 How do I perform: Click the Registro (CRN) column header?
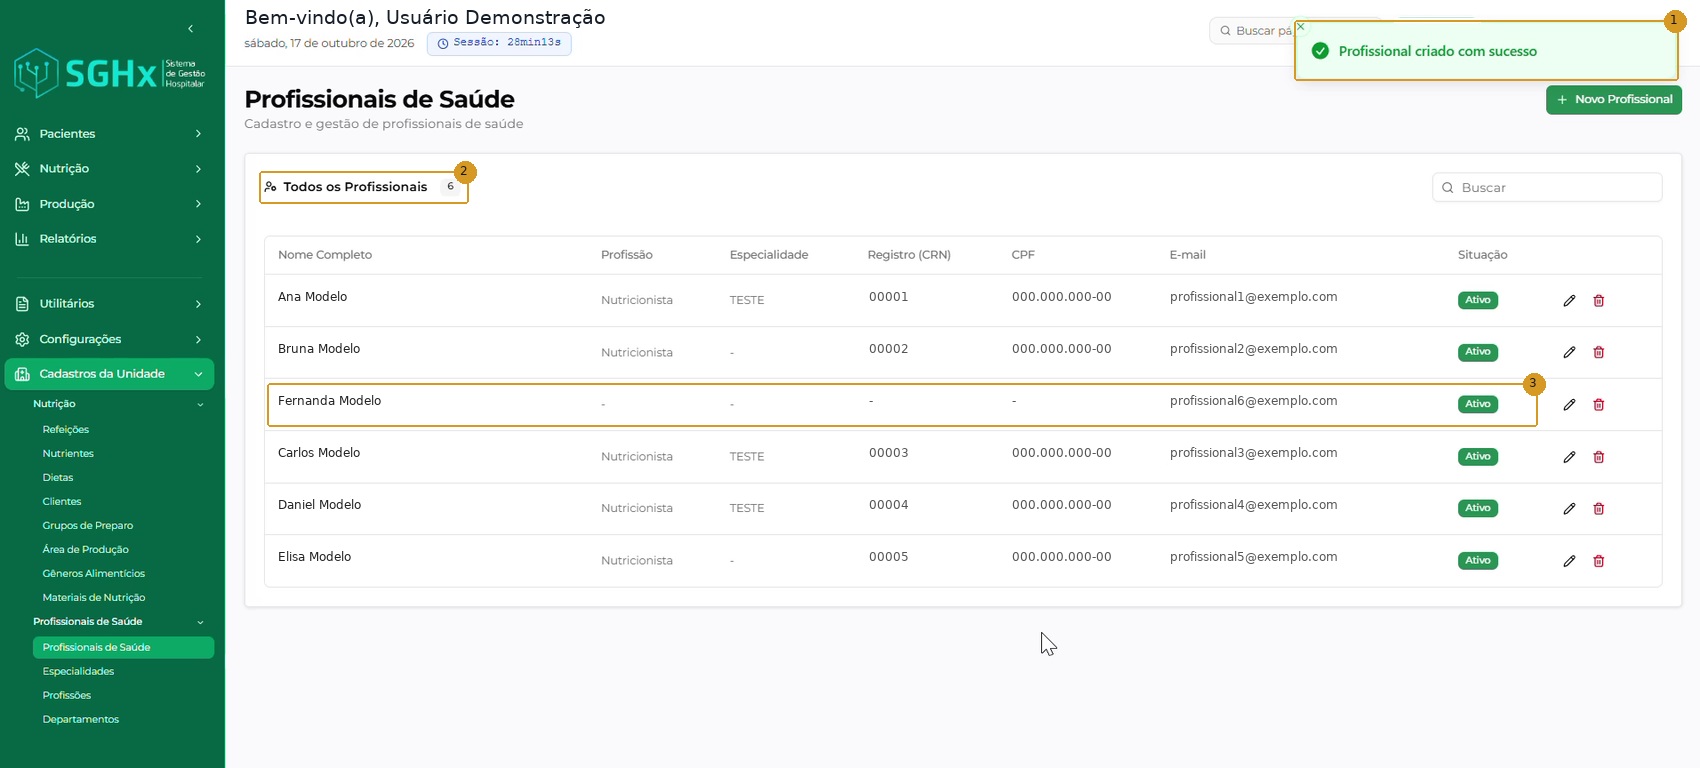pos(909,255)
